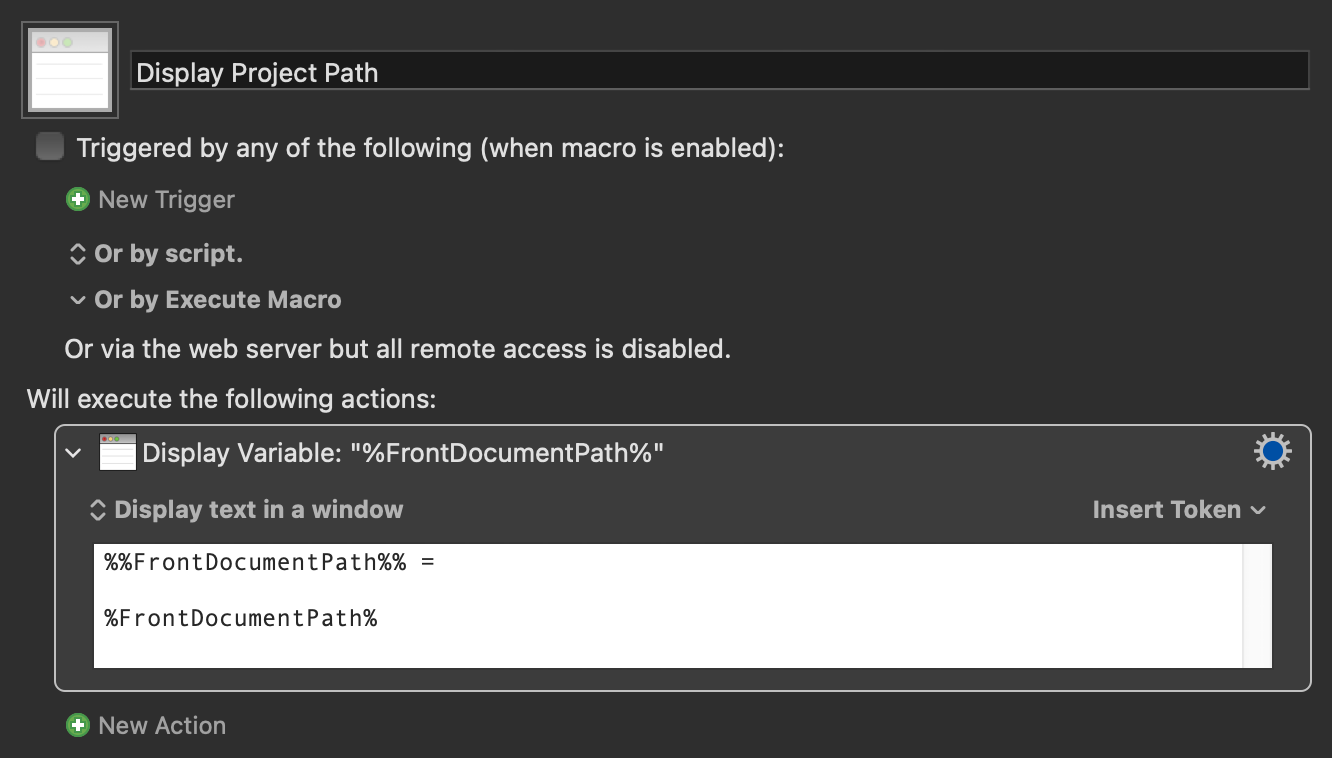Open the Display text in a window dropdown
The image size is (1332, 758).
point(246,510)
